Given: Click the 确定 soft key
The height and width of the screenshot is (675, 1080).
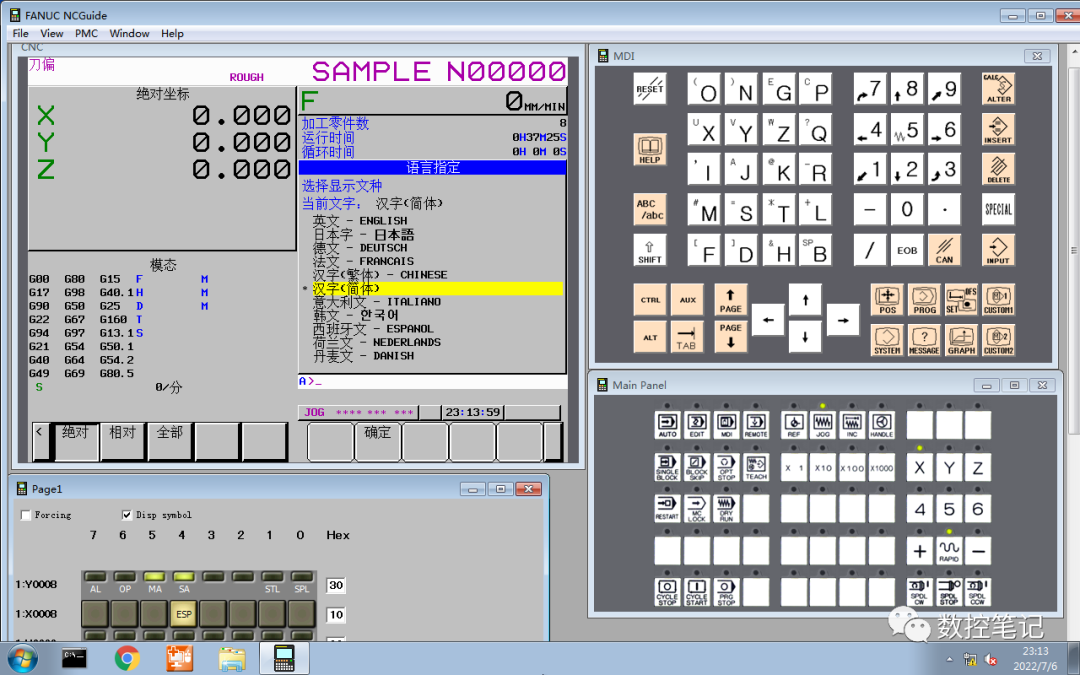Looking at the screenshot, I should 377,442.
